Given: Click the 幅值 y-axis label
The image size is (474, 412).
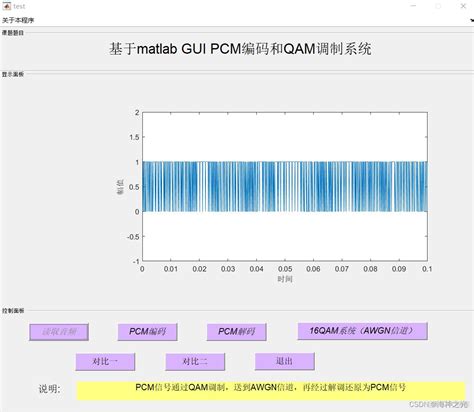Looking at the screenshot, I should pyautogui.click(x=120, y=187).
